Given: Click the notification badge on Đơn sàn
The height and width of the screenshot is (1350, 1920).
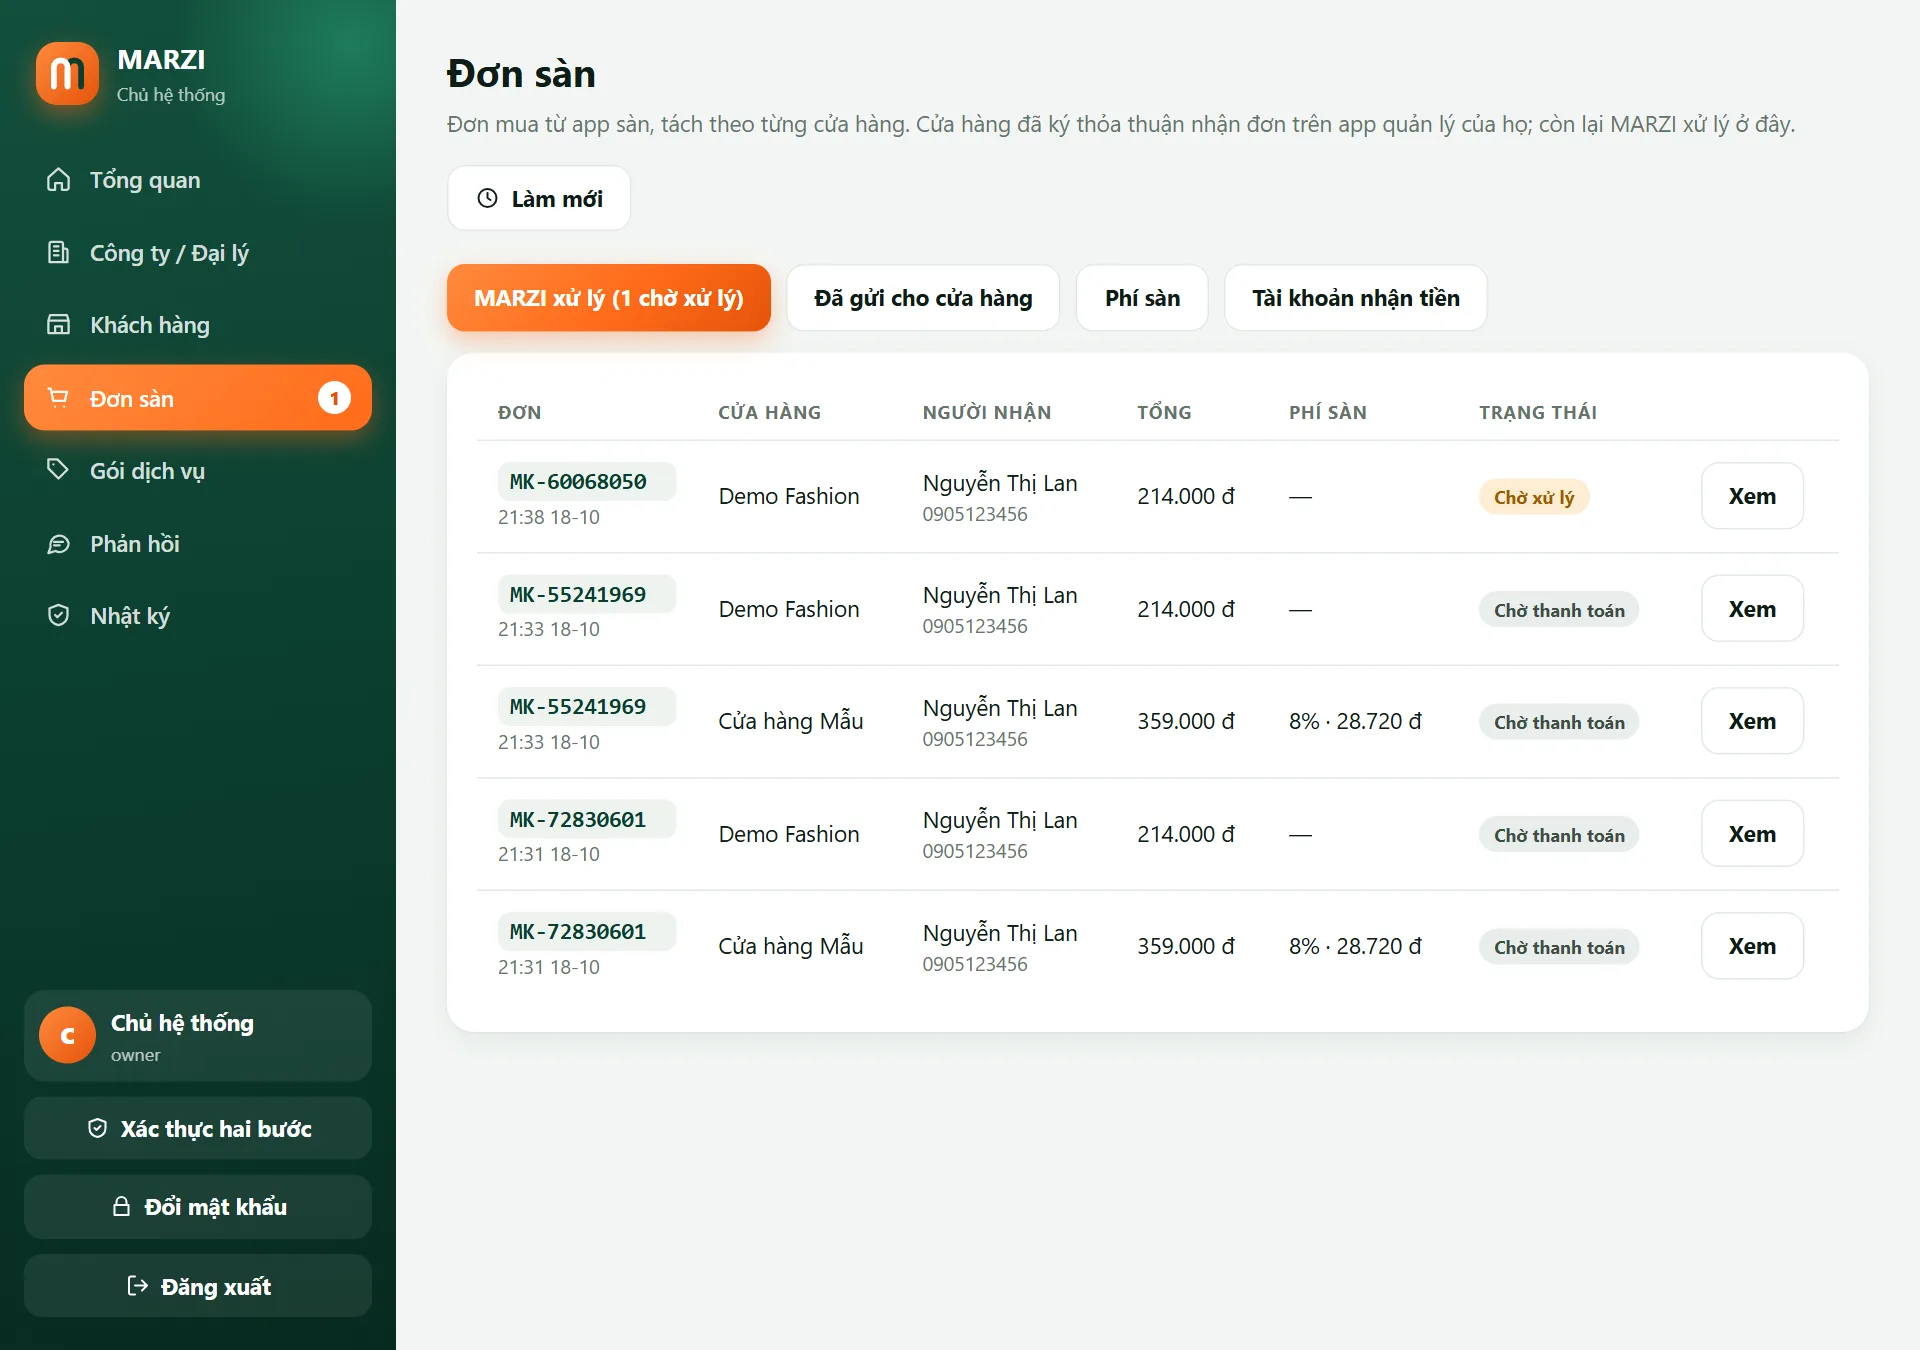Looking at the screenshot, I should tap(334, 398).
